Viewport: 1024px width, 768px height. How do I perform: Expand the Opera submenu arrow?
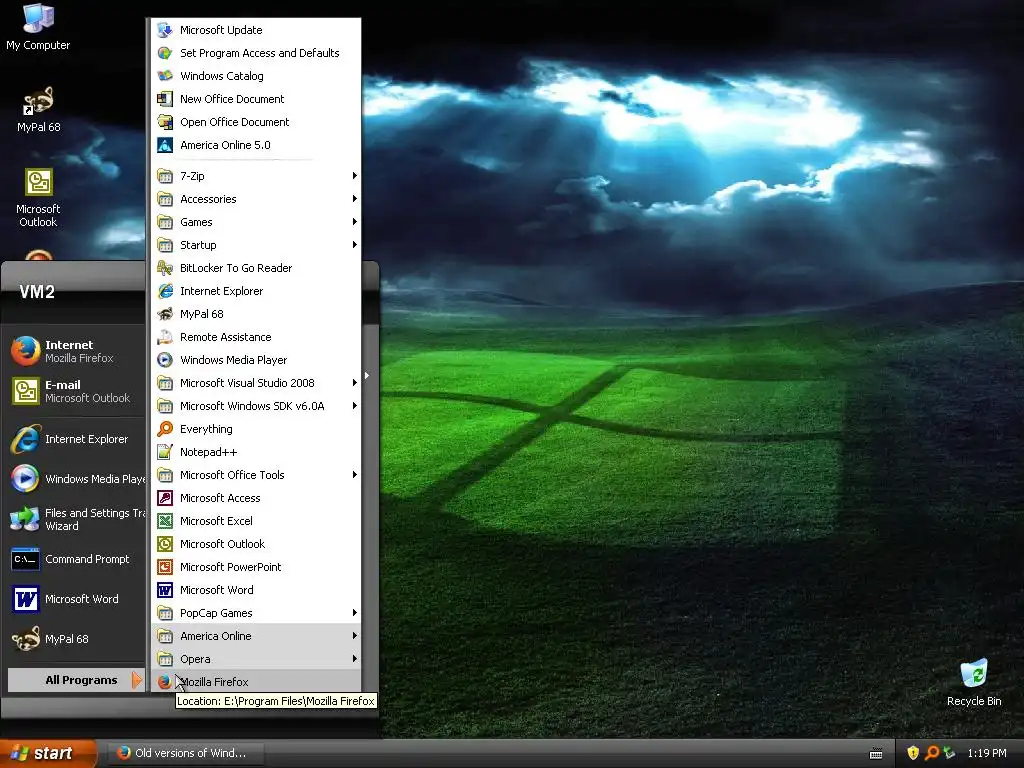coord(355,659)
